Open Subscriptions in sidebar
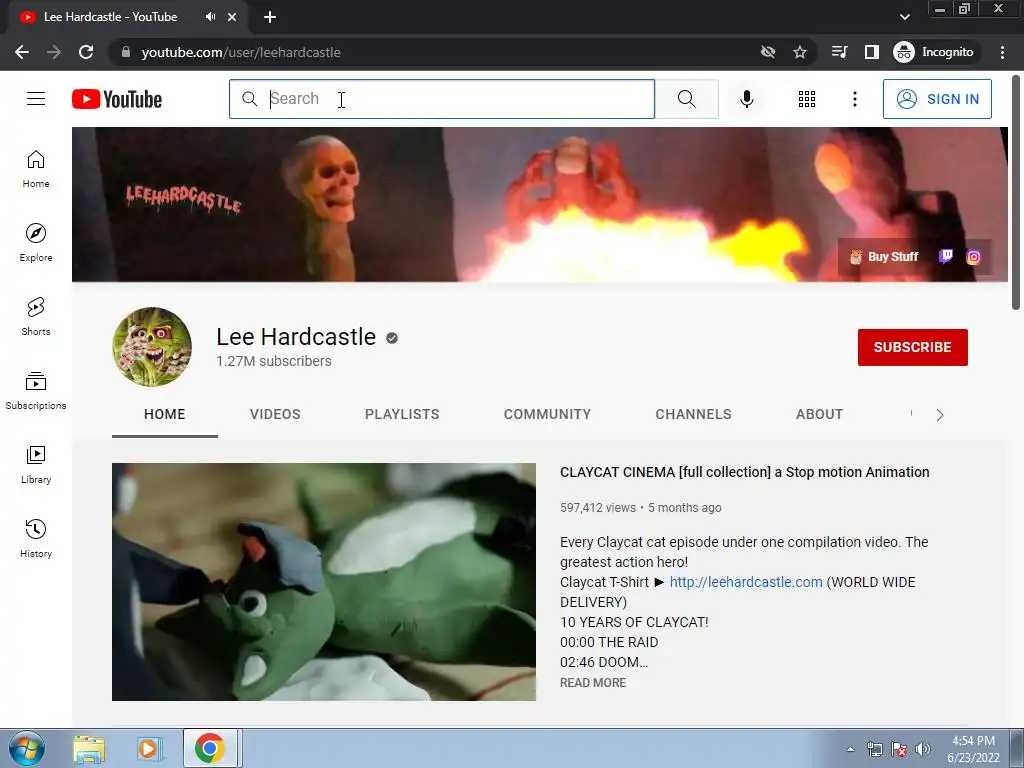 [36, 391]
